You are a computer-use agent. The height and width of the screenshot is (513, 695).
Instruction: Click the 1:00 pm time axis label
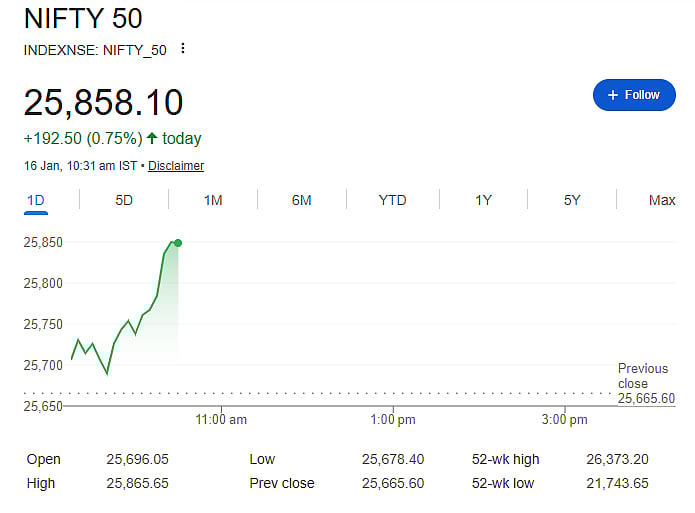(392, 420)
